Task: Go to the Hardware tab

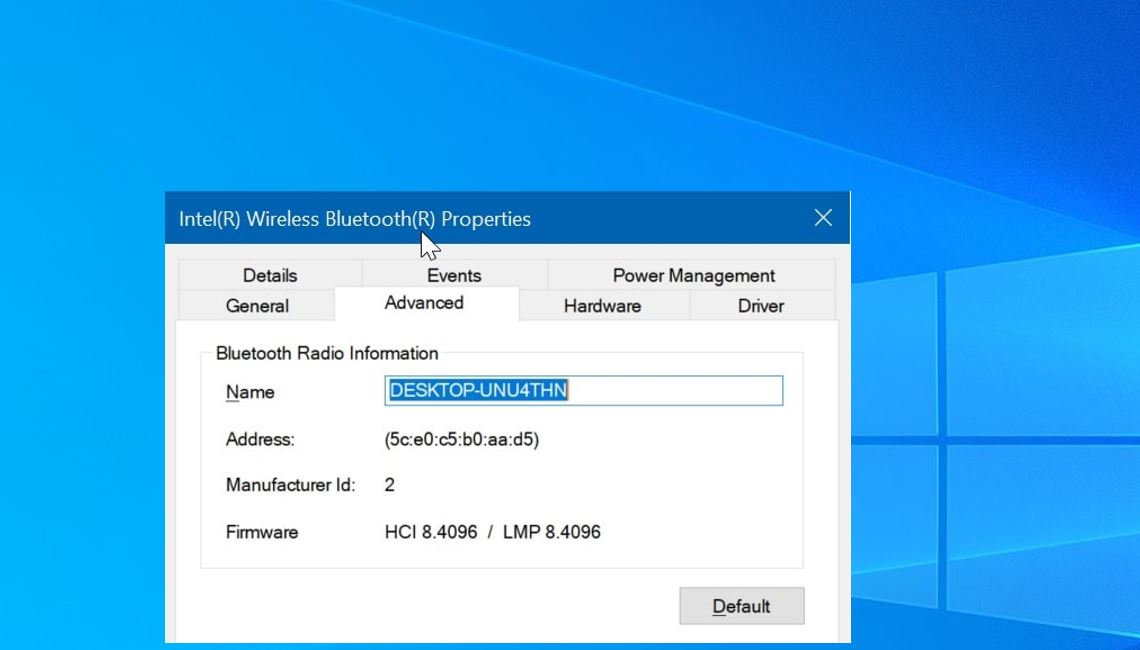Action: 603,305
